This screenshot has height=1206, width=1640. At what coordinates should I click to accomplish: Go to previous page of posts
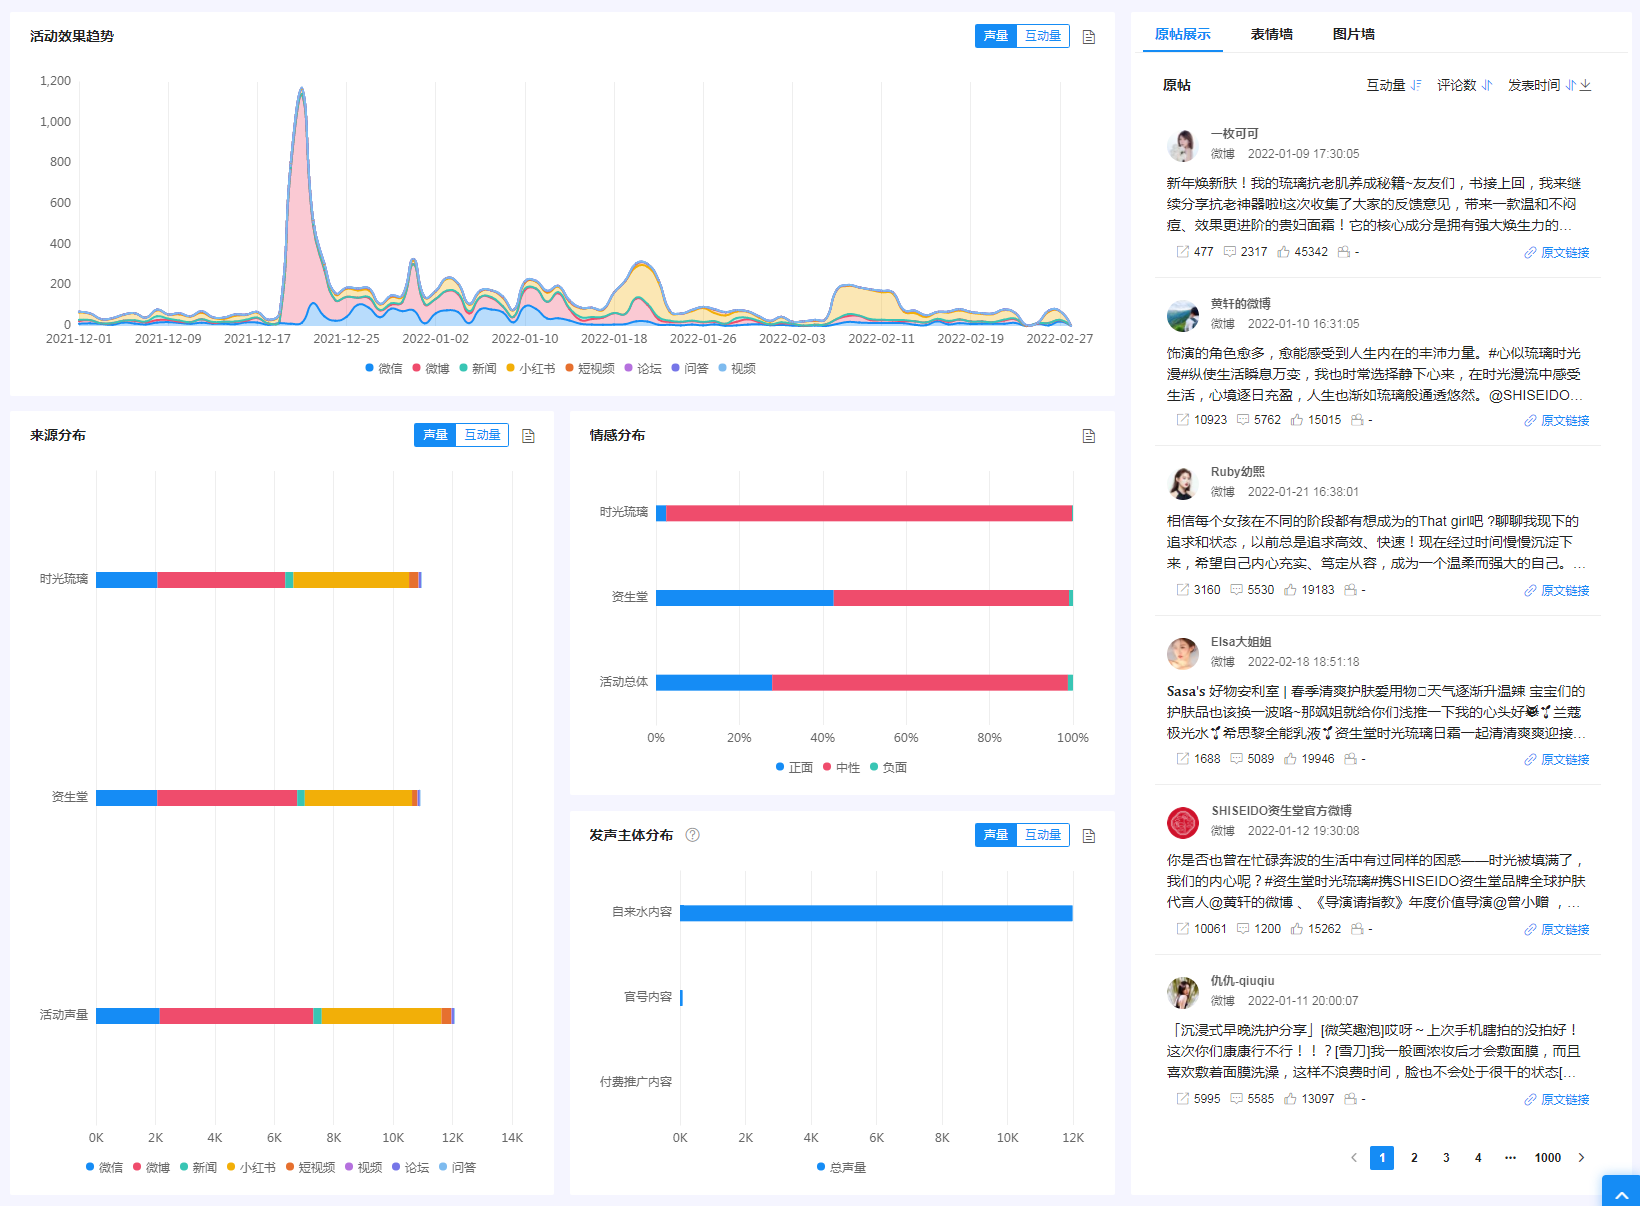(x=1354, y=1158)
